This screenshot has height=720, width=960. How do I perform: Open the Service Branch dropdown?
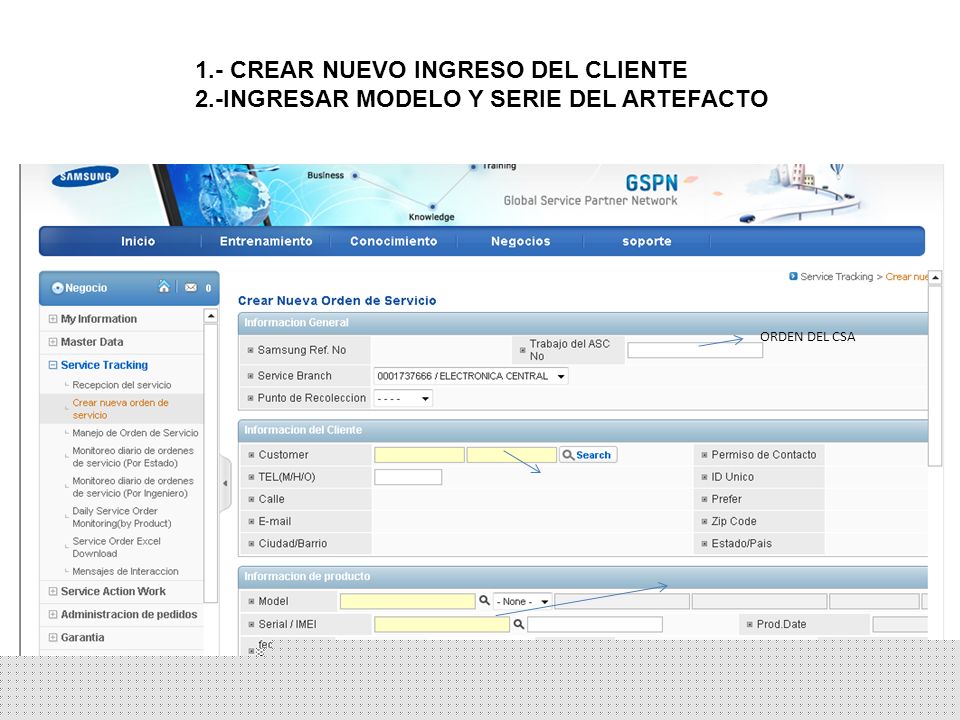[470, 376]
